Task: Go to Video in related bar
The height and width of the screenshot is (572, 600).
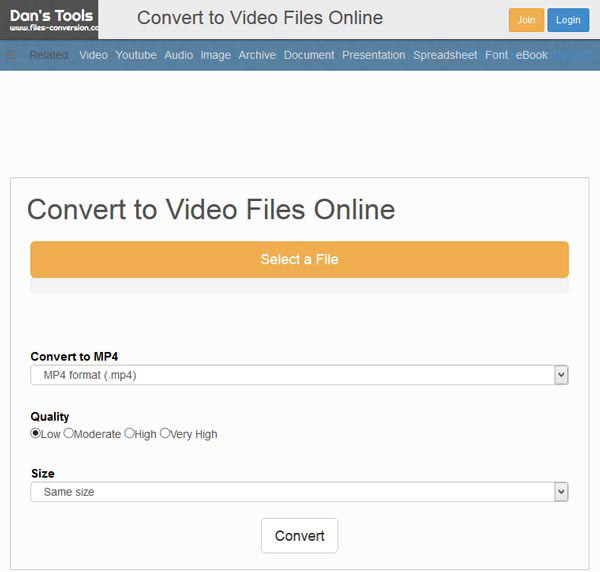Action: click(x=93, y=55)
